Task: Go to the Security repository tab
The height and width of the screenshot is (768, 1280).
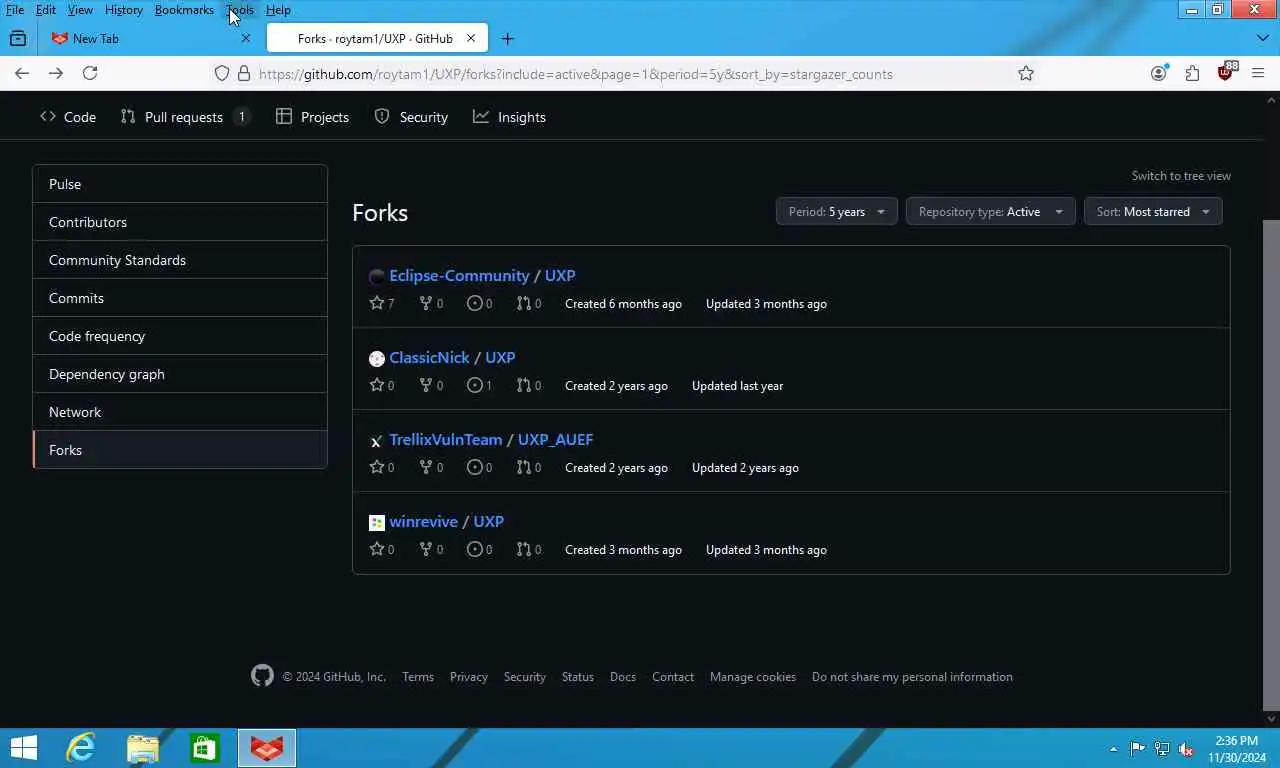Action: pos(411,117)
